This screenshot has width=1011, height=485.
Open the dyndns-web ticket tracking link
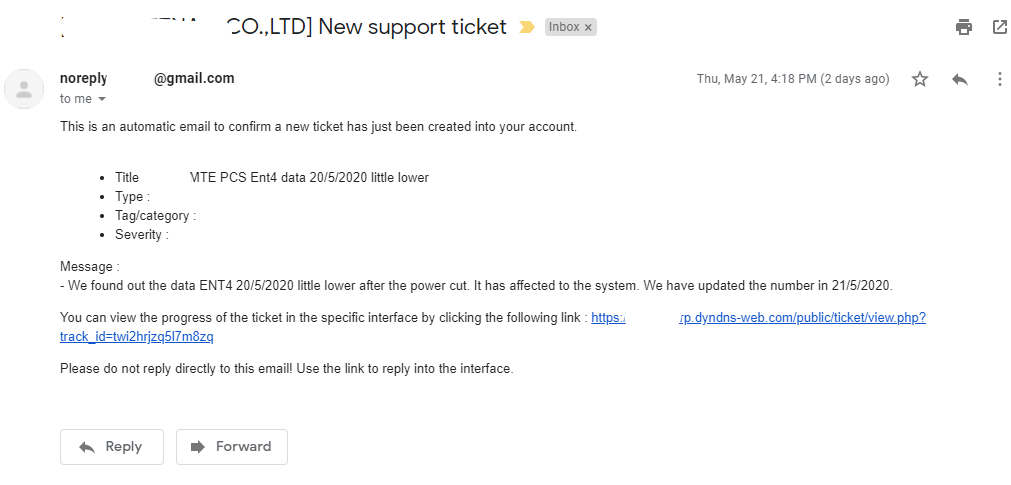[758, 317]
